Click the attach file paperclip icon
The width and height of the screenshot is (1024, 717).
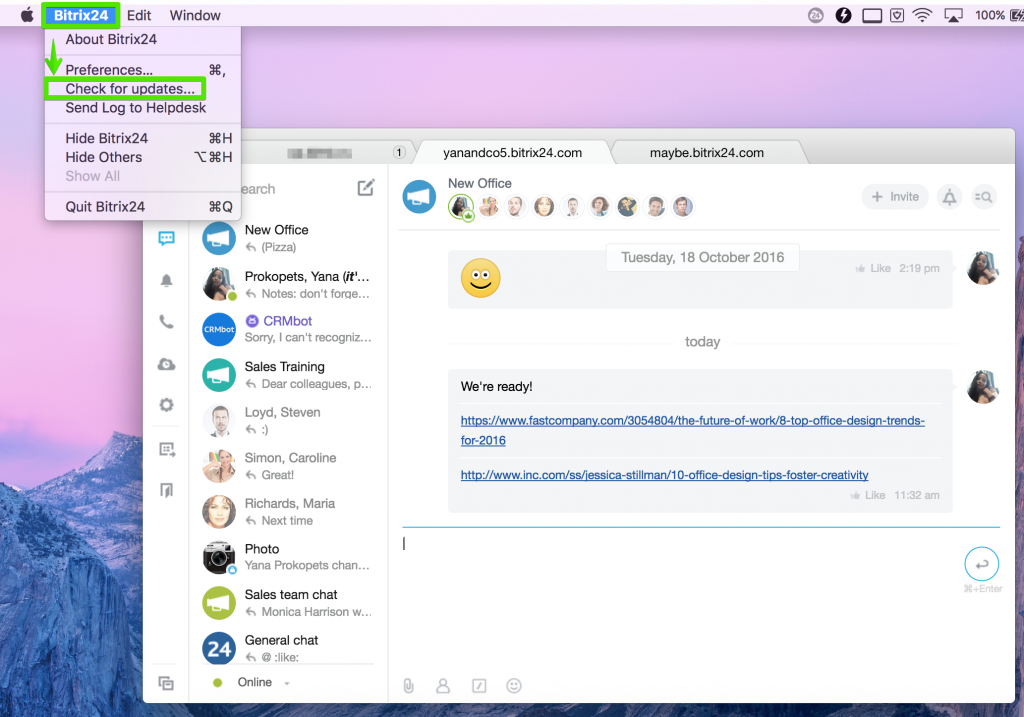pyautogui.click(x=408, y=686)
